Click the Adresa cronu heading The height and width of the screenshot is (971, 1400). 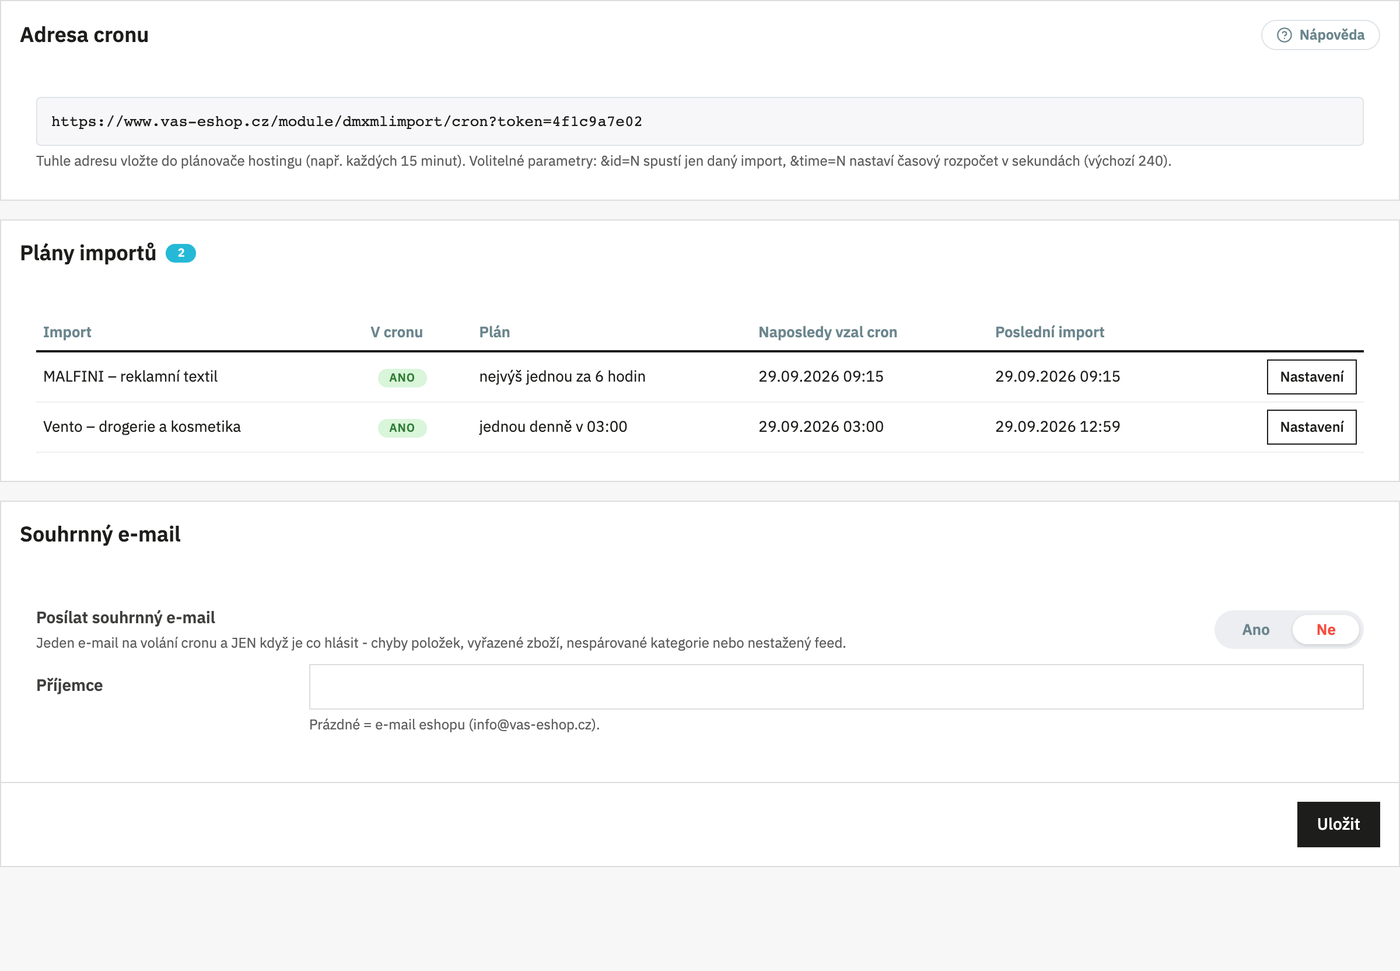(x=84, y=35)
